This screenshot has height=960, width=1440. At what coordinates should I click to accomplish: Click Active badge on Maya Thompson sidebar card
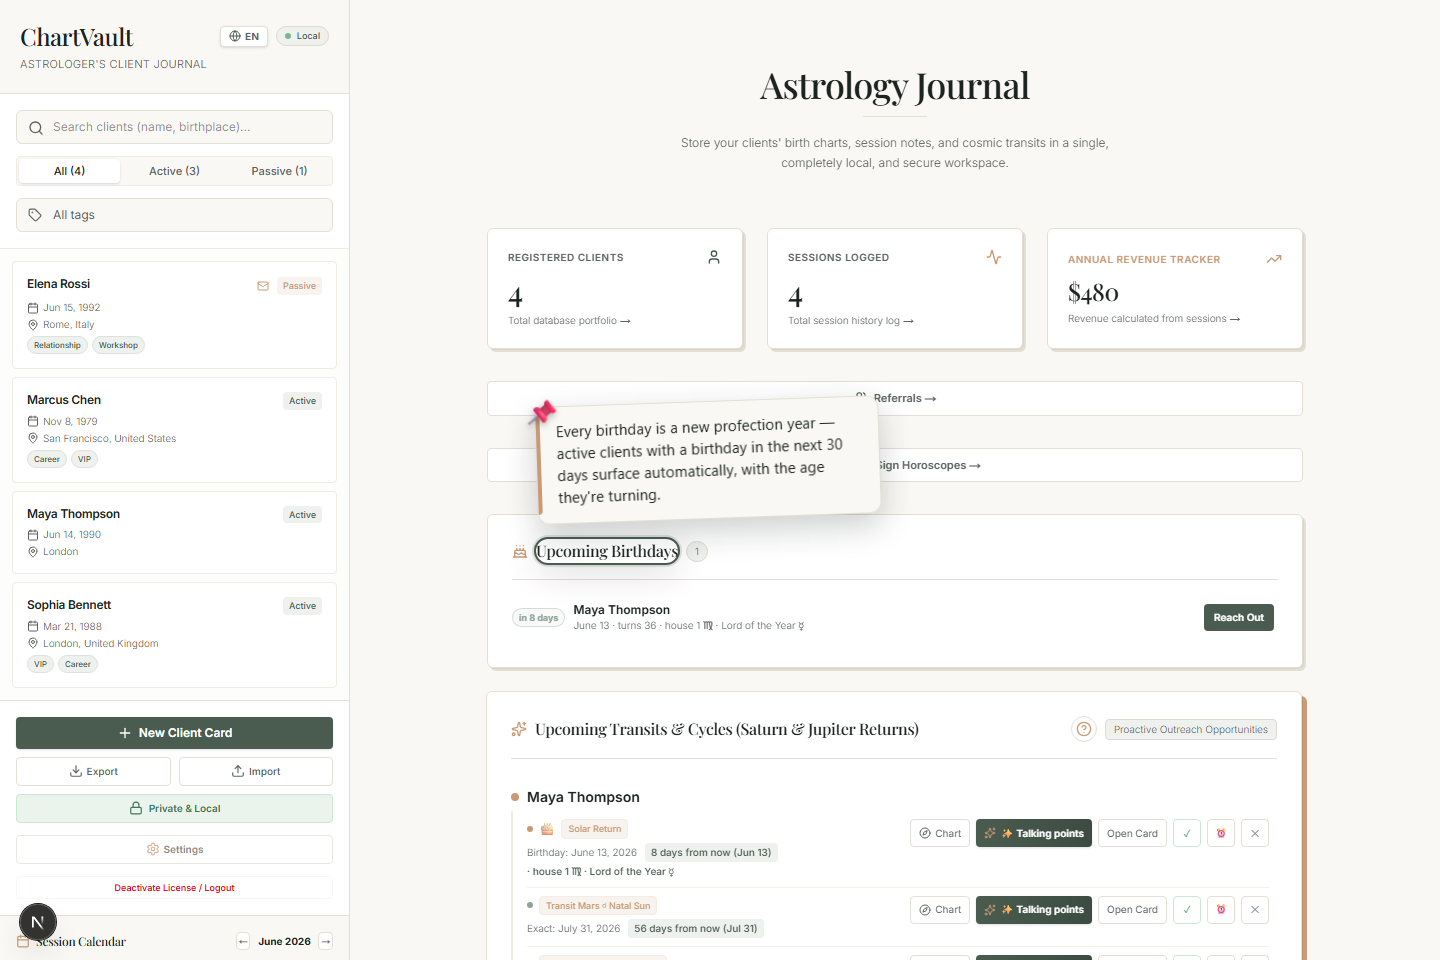coord(302,515)
